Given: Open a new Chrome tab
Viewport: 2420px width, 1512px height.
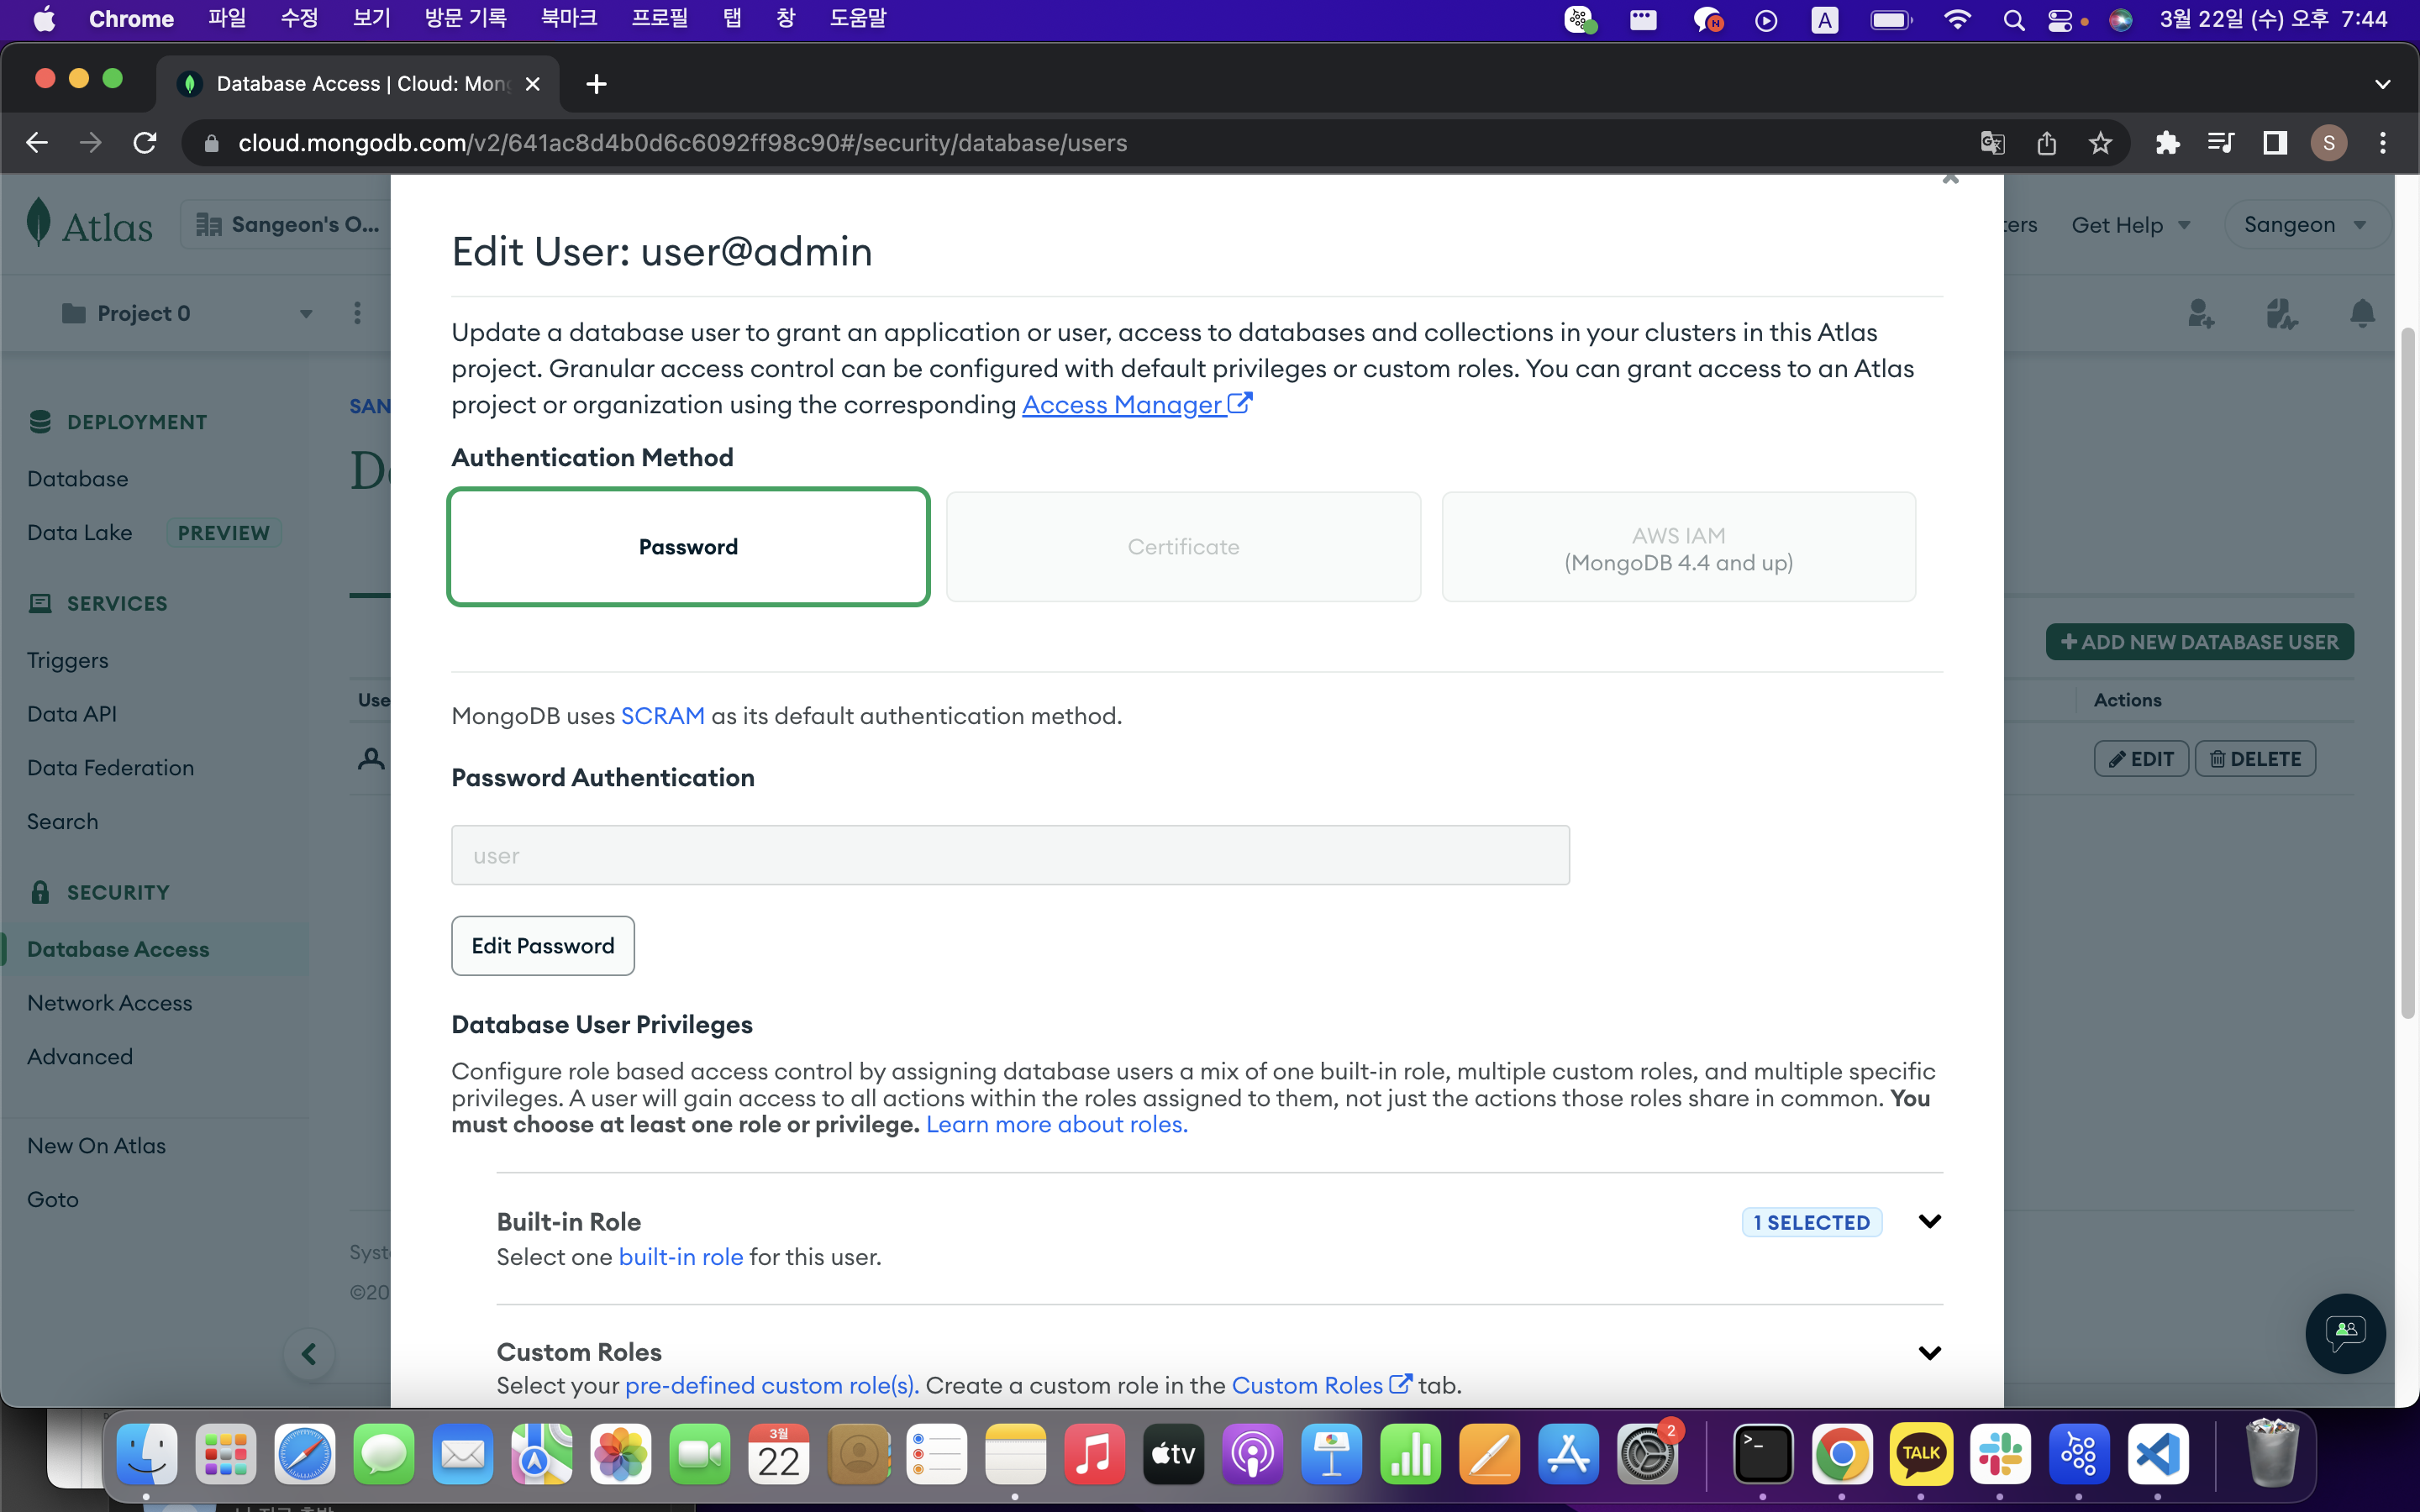Looking at the screenshot, I should 597,84.
